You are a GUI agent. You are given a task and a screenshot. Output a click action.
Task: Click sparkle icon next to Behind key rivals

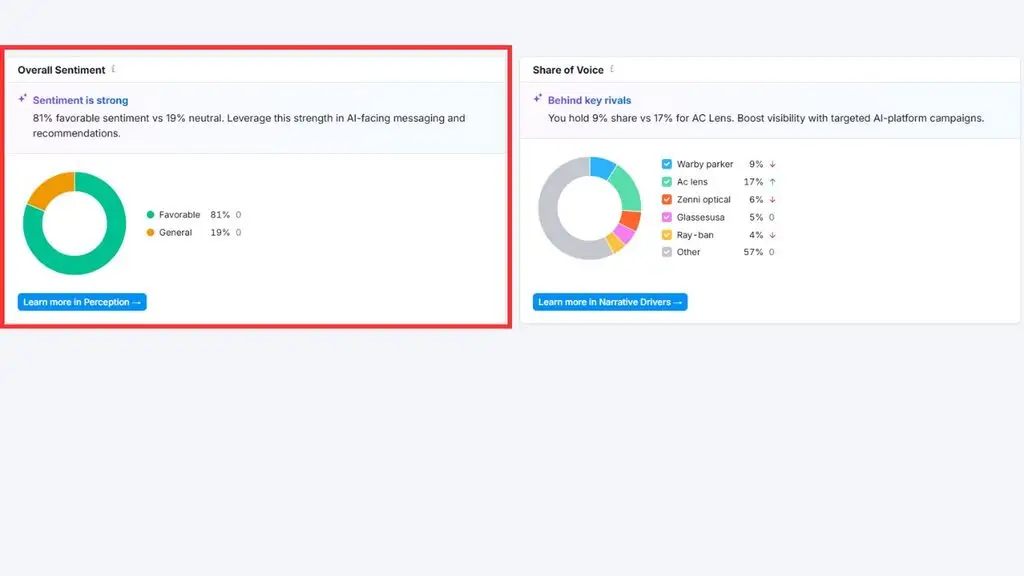coord(537,99)
